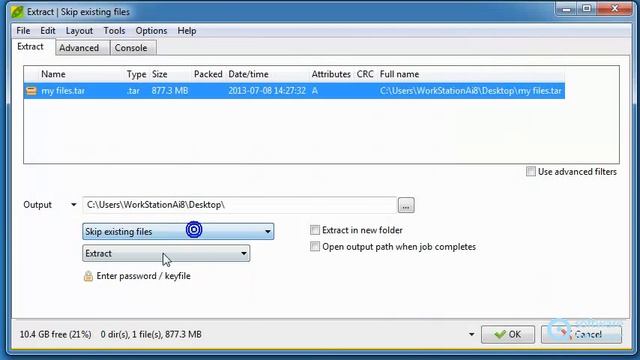Viewport: 640px width, 360px height.
Task: Click the Full name column header
Action: point(399,74)
